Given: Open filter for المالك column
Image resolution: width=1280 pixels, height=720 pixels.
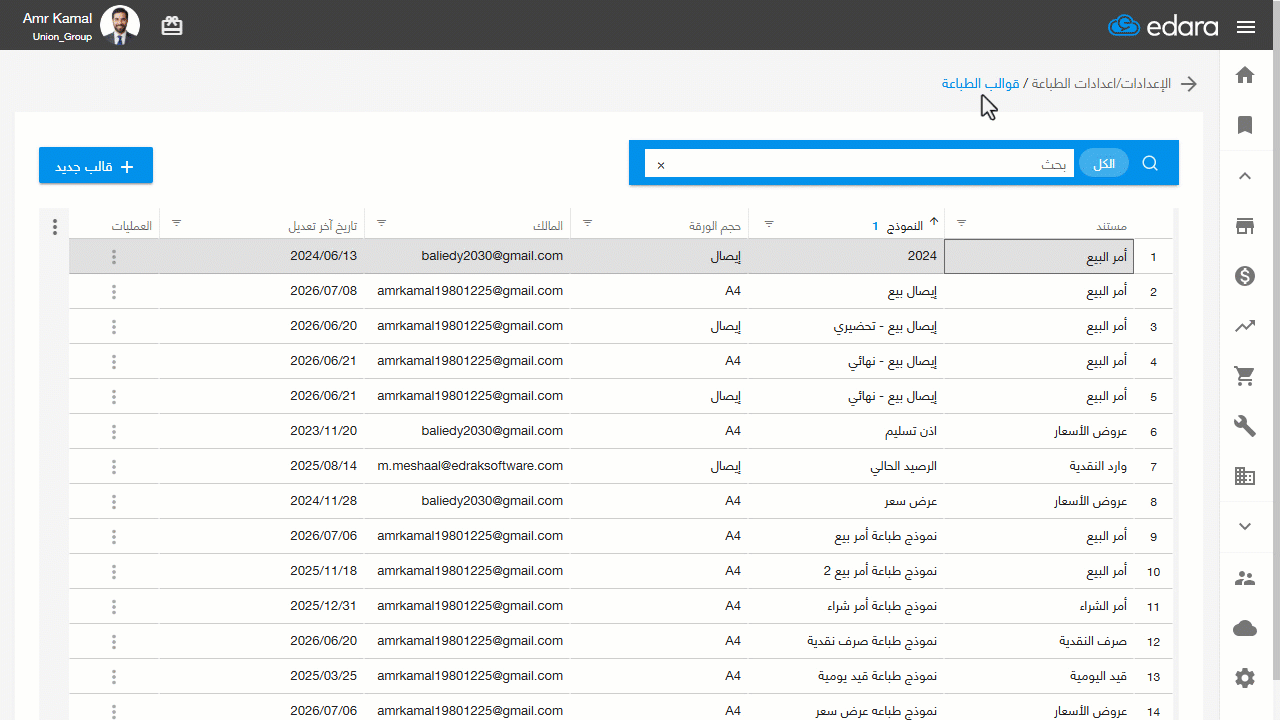Looking at the screenshot, I should point(381,223).
